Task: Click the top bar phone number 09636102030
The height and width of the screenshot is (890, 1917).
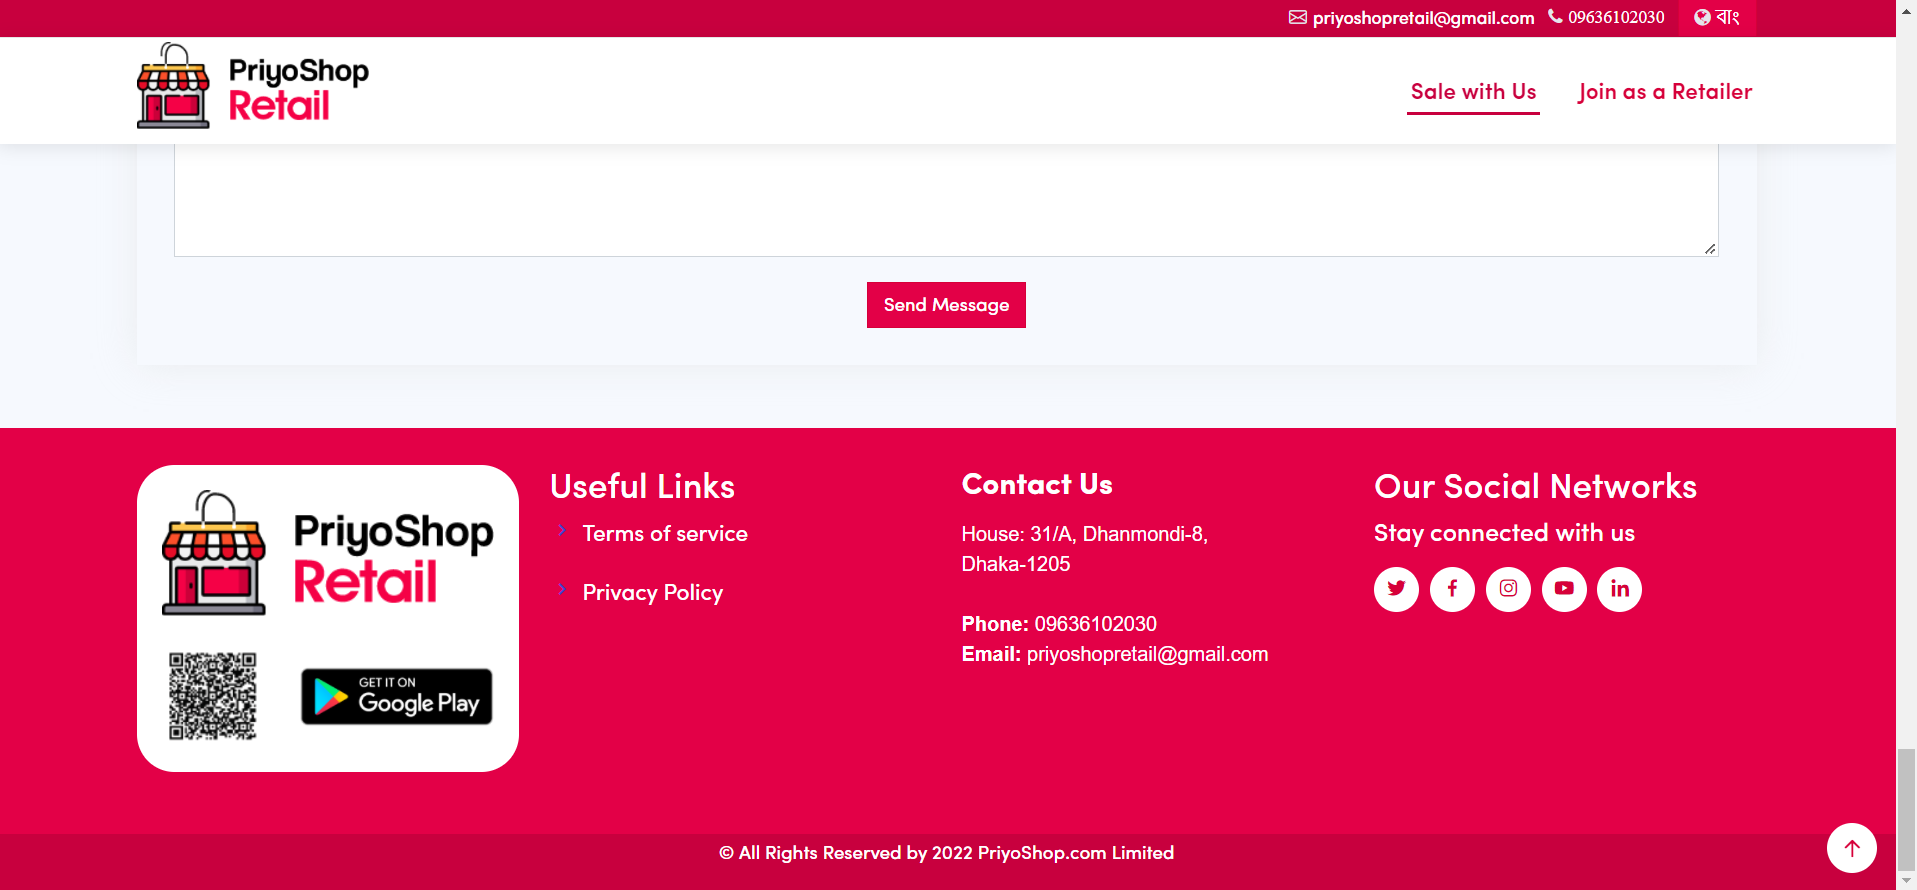Action: pos(1616,17)
